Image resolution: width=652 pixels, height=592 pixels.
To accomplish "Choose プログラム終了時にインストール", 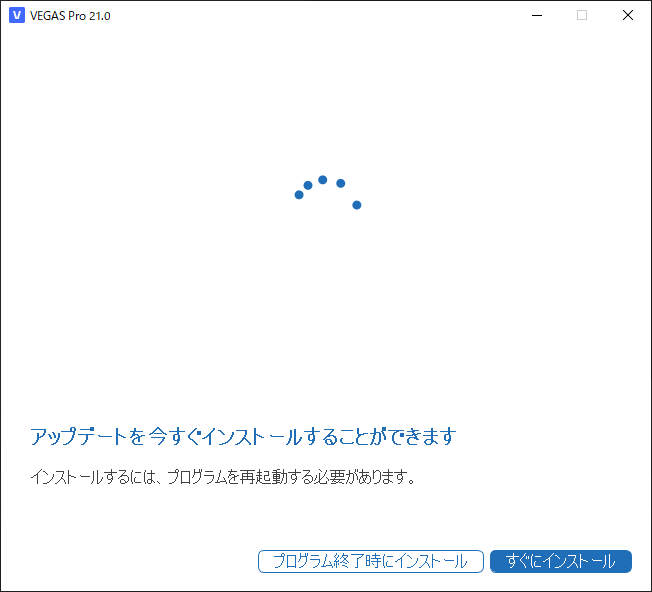I will [x=370, y=561].
